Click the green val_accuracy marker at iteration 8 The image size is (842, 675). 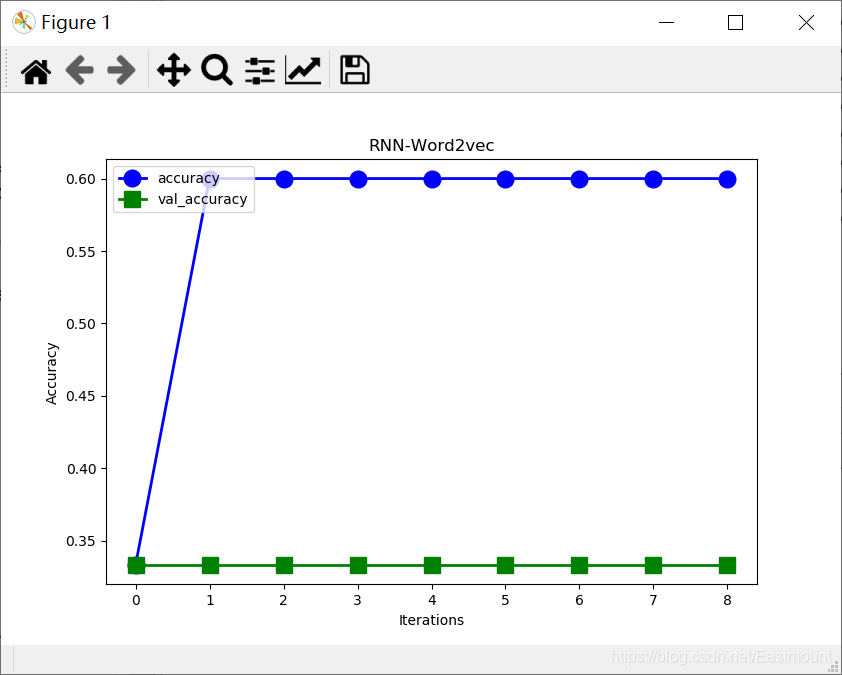(727, 565)
